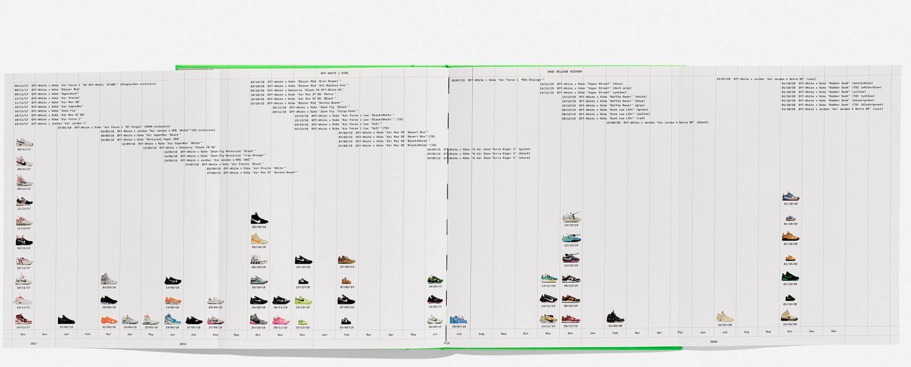Click the SHOE RELEASE HISTORY page heading
This screenshot has width=911, height=367.
565,71
